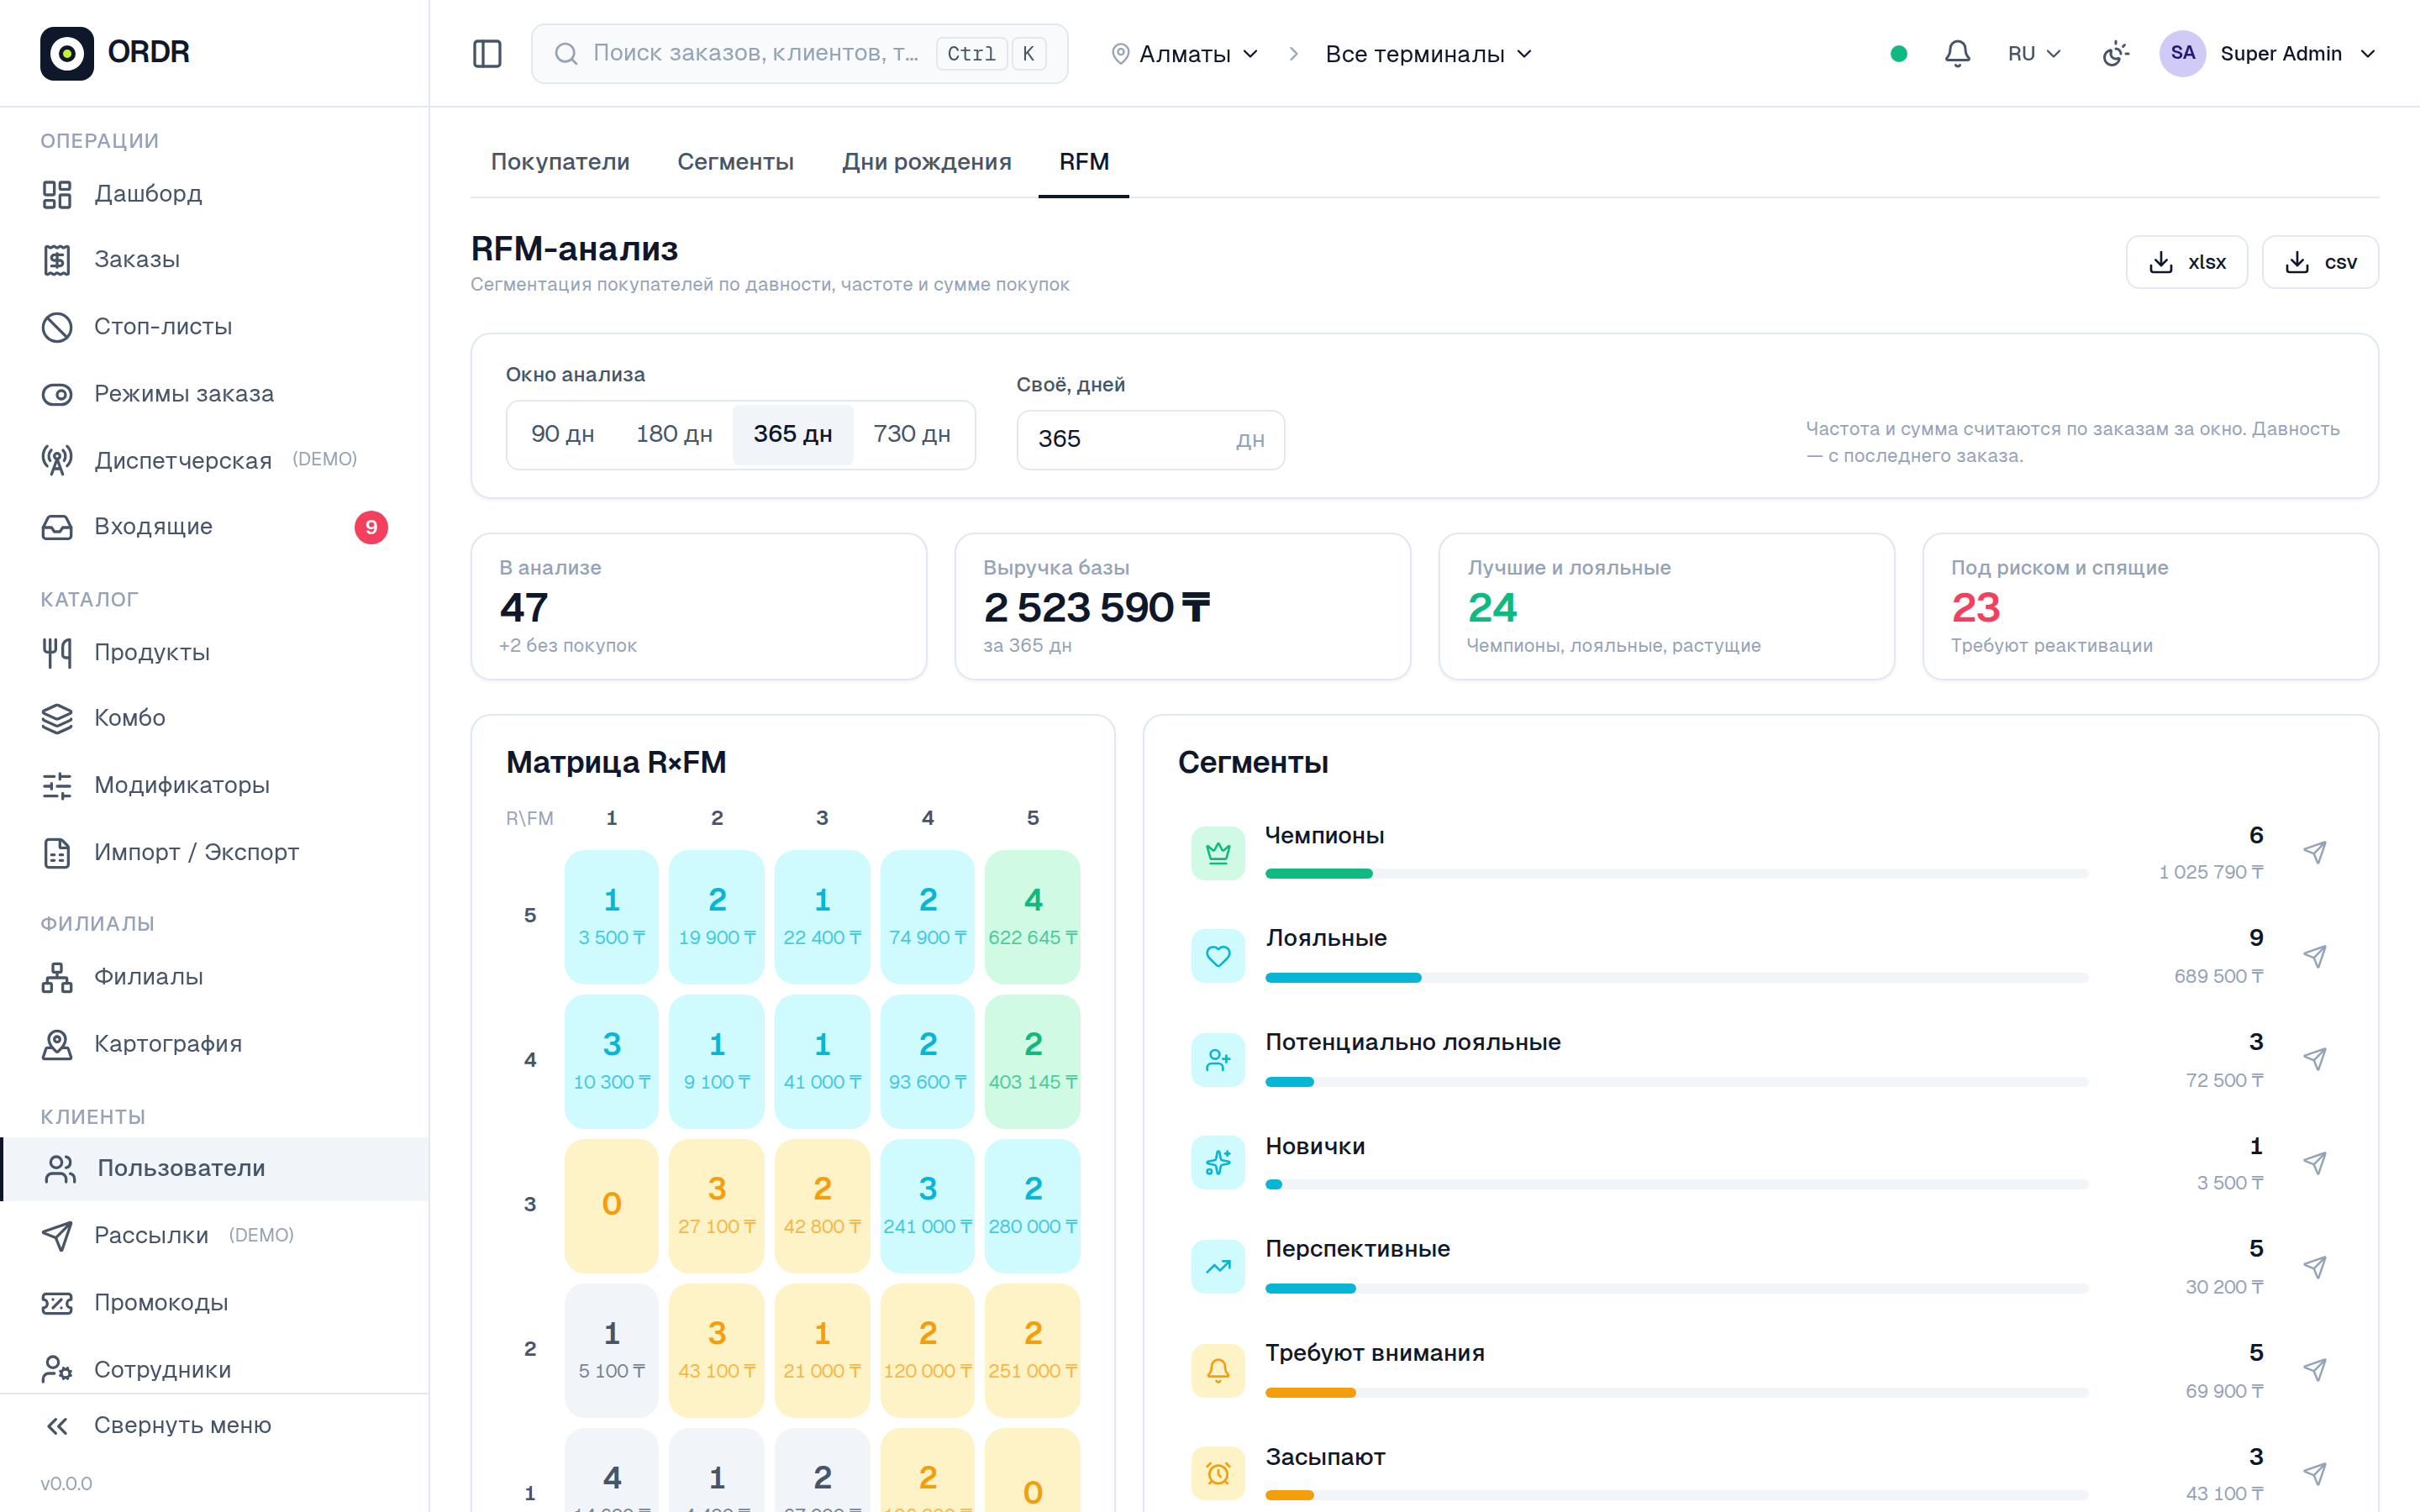Switch to the Сегменты tab
The height and width of the screenshot is (1512, 2420).
pos(735,162)
